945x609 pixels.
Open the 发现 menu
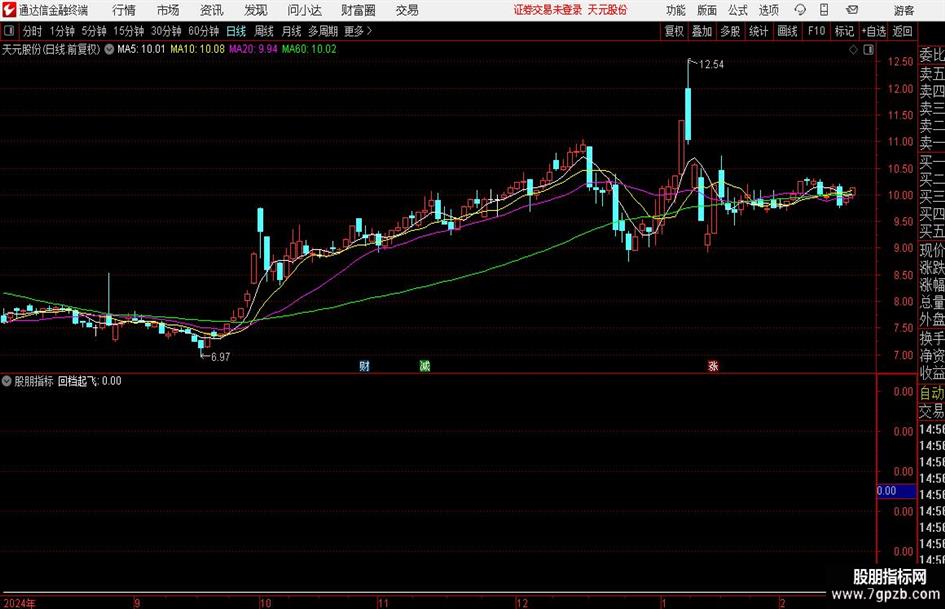pos(255,10)
